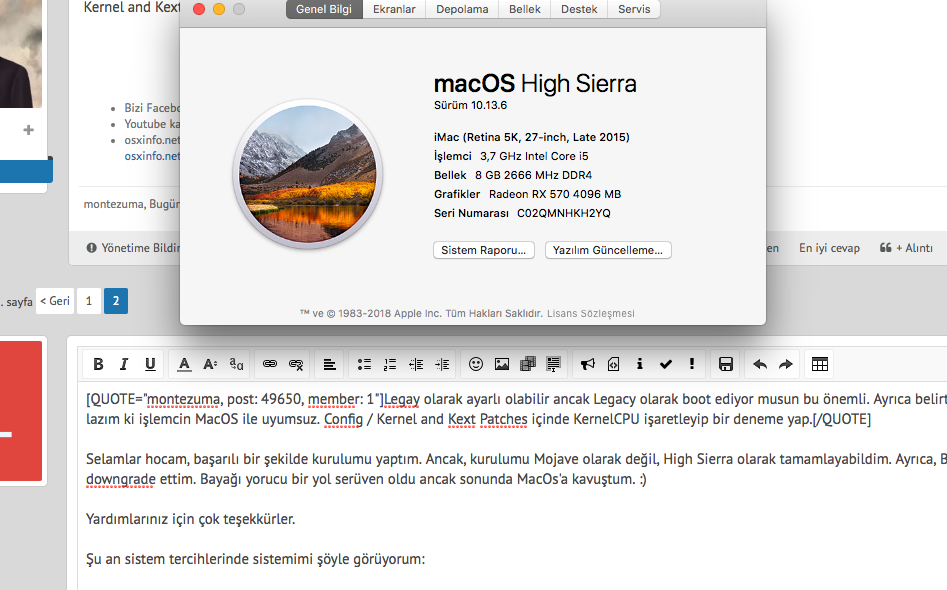This screenshot has width=947, height=590.
Task: Open the font family dropdown
Action: [236, 364]
